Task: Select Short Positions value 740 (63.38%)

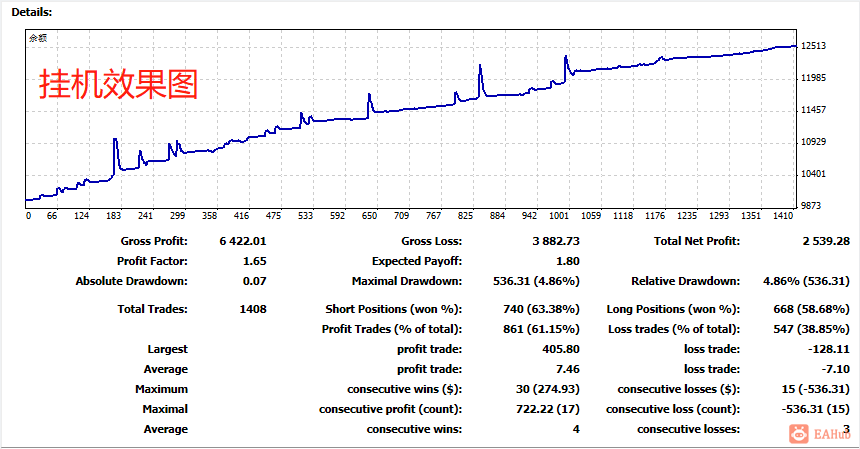Action: coord(541,309)
